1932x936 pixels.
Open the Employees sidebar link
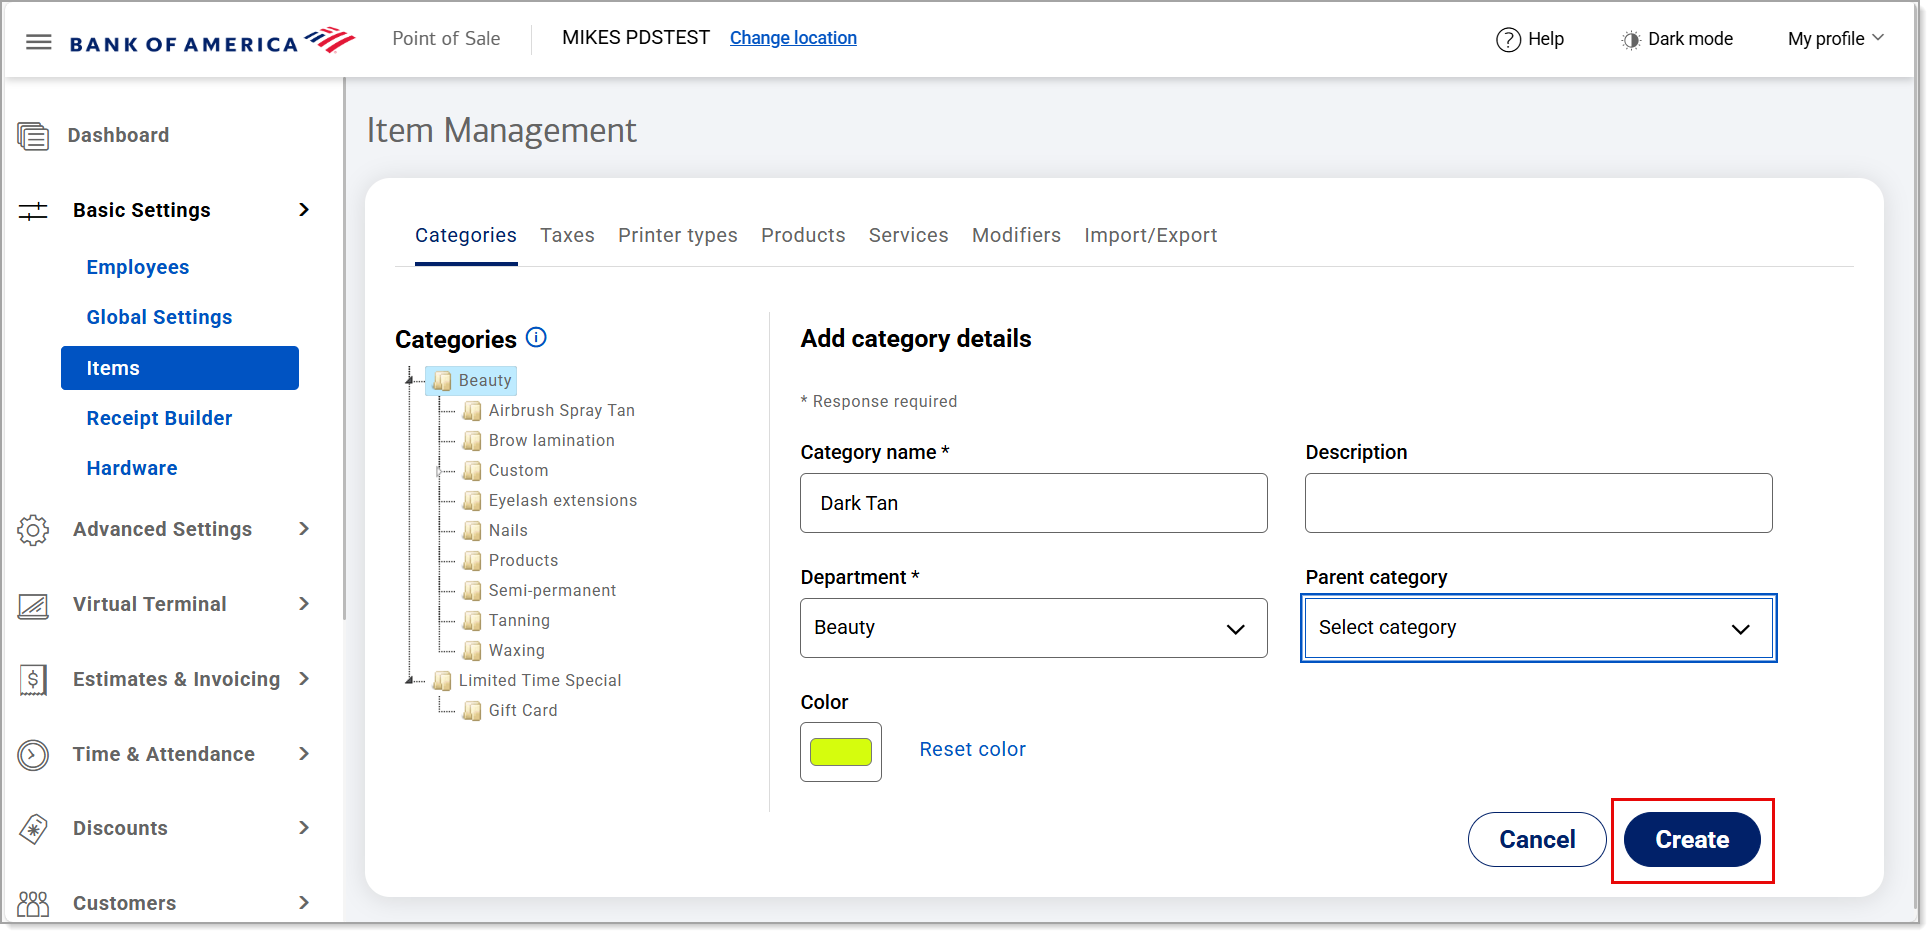tap(138, 267)
